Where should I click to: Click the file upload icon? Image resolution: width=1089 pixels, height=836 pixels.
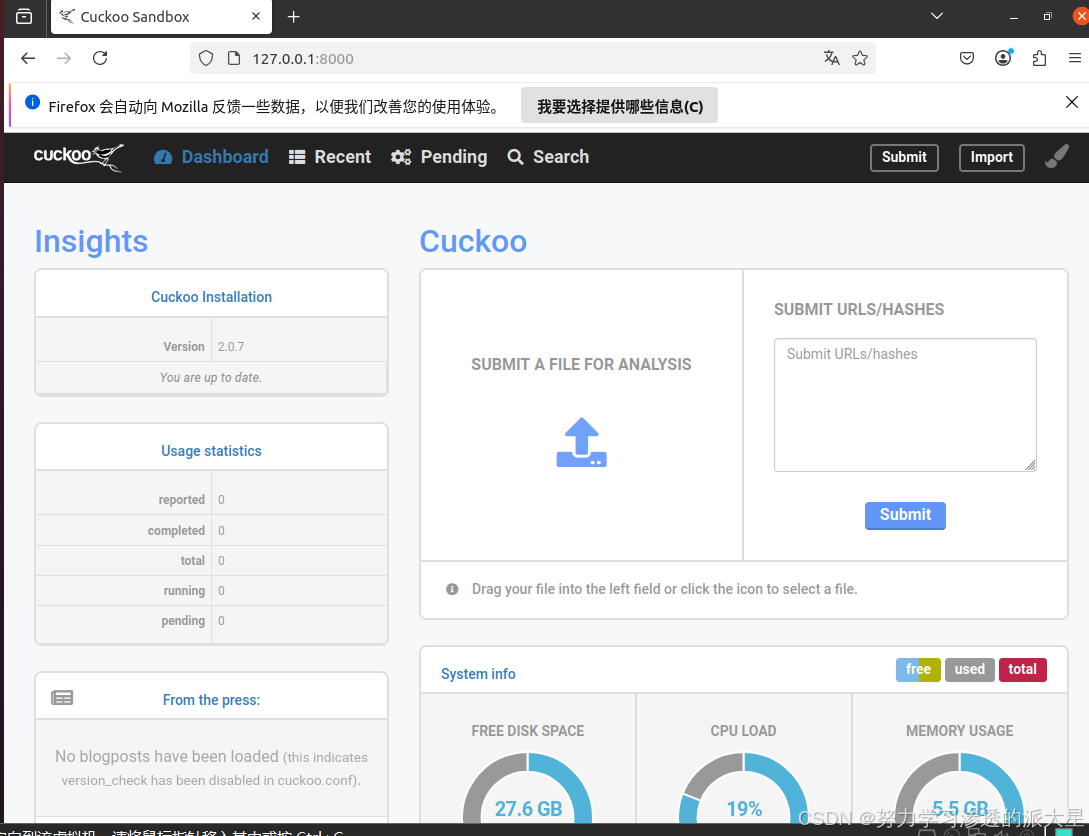tap(581, 442)
